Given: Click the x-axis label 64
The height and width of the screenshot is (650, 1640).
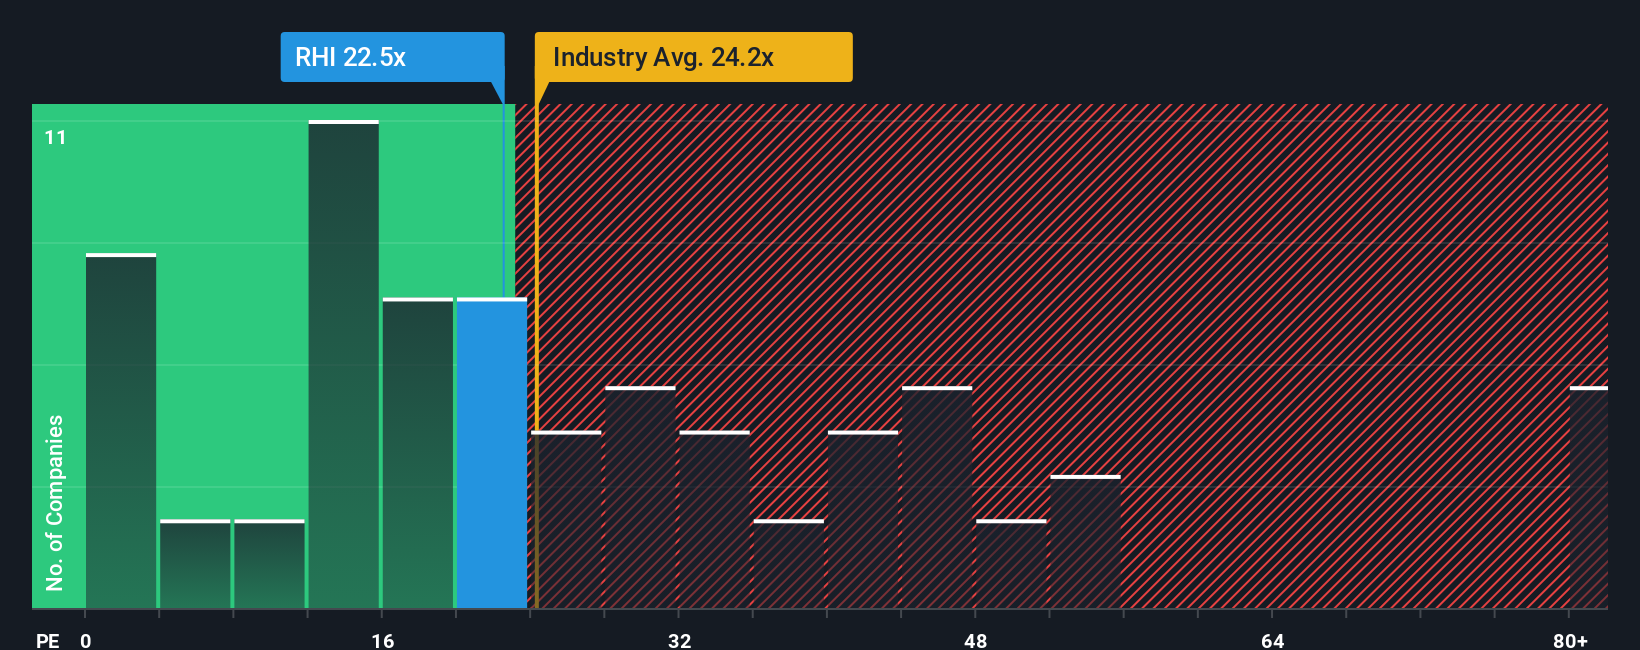Looking at the screenshot, I should tap(1272, 640).
